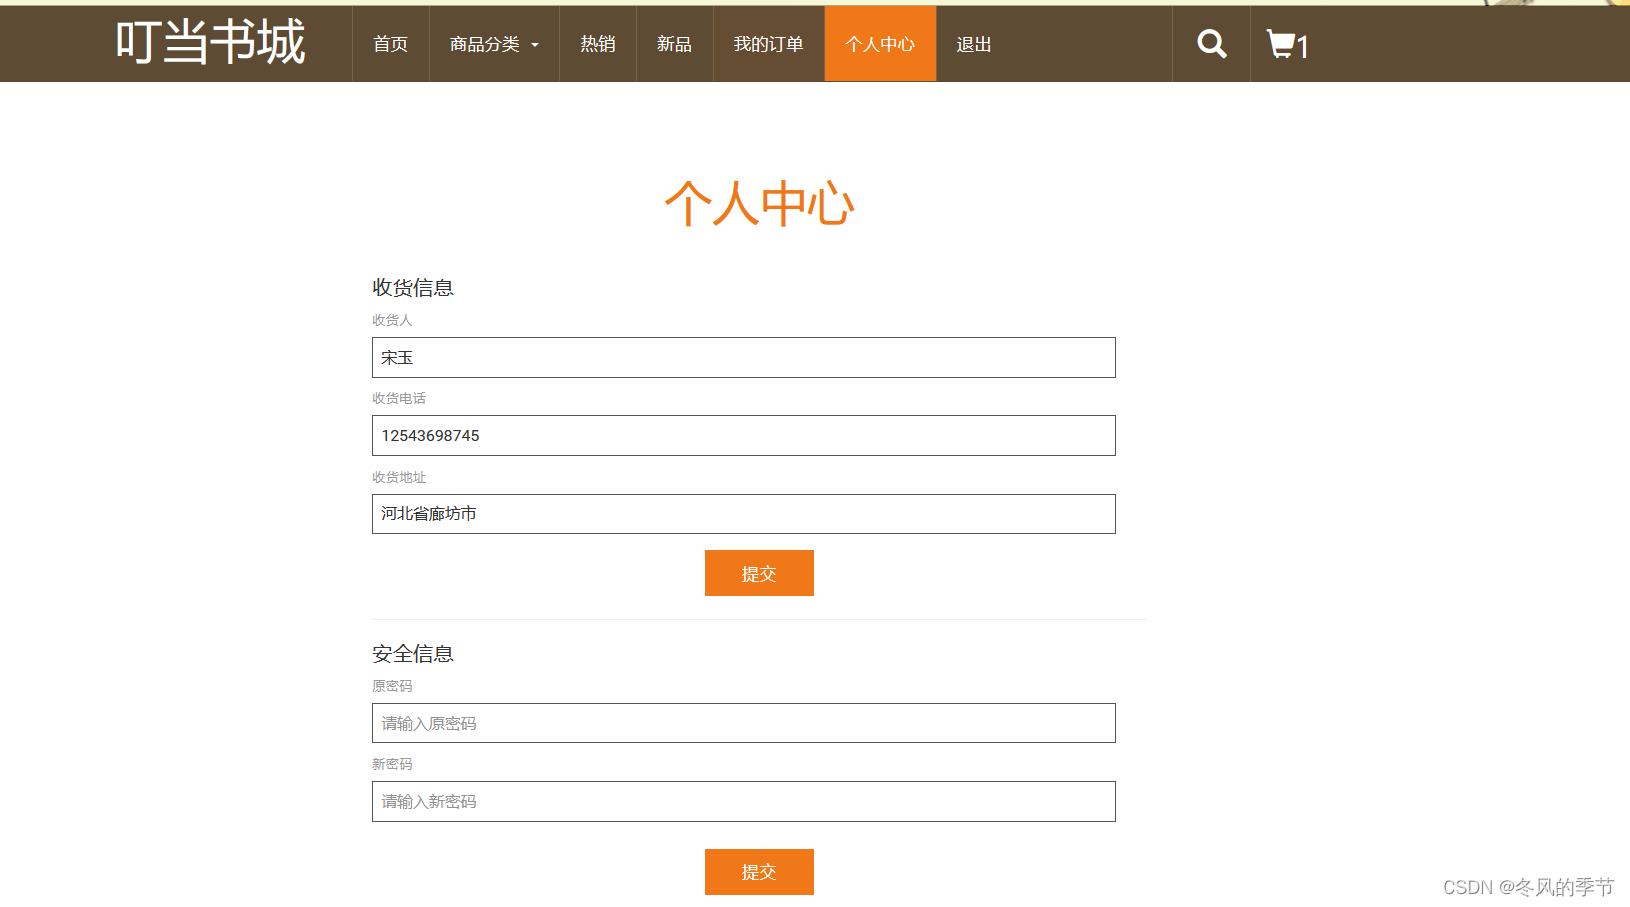This screenshot has height=907, width=1630.
Task: Select the 收货电话 phone input
Action: [x=743, y=435]
